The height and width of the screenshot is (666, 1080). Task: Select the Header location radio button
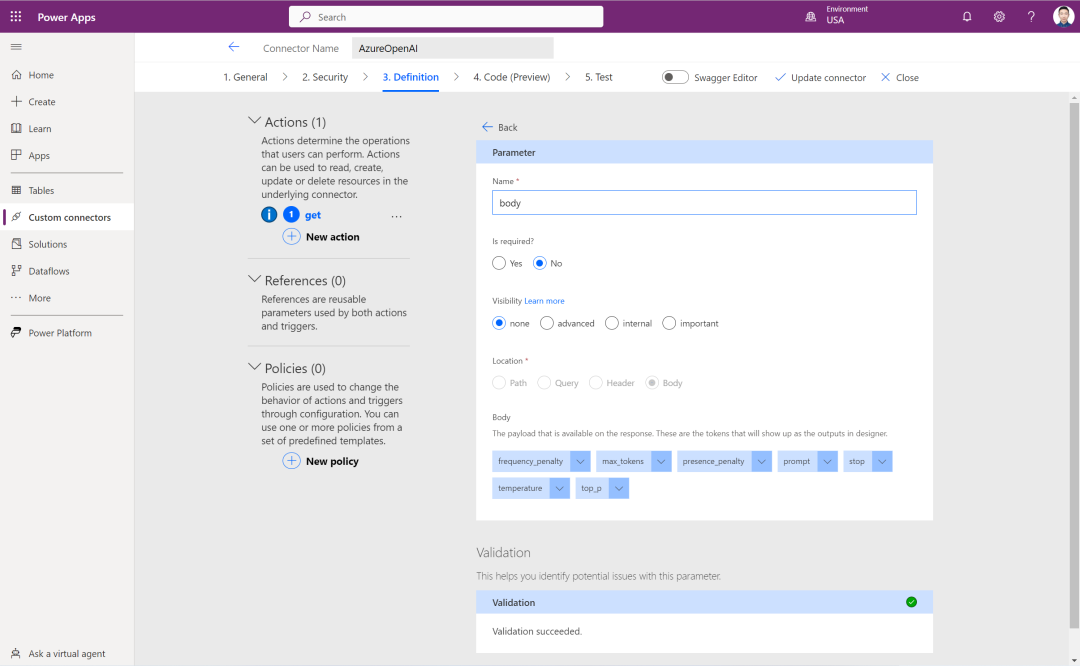596,383
